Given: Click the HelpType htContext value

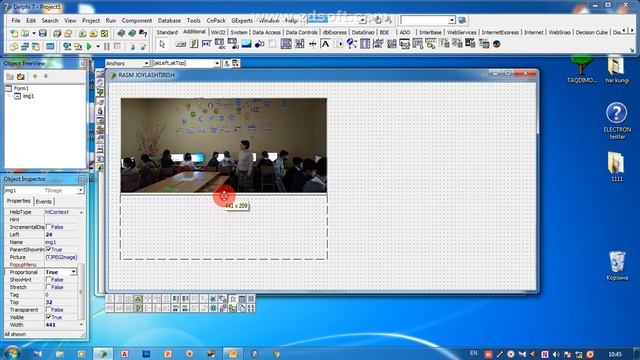Looking at the screenshot, I should (x=61, y=212).
